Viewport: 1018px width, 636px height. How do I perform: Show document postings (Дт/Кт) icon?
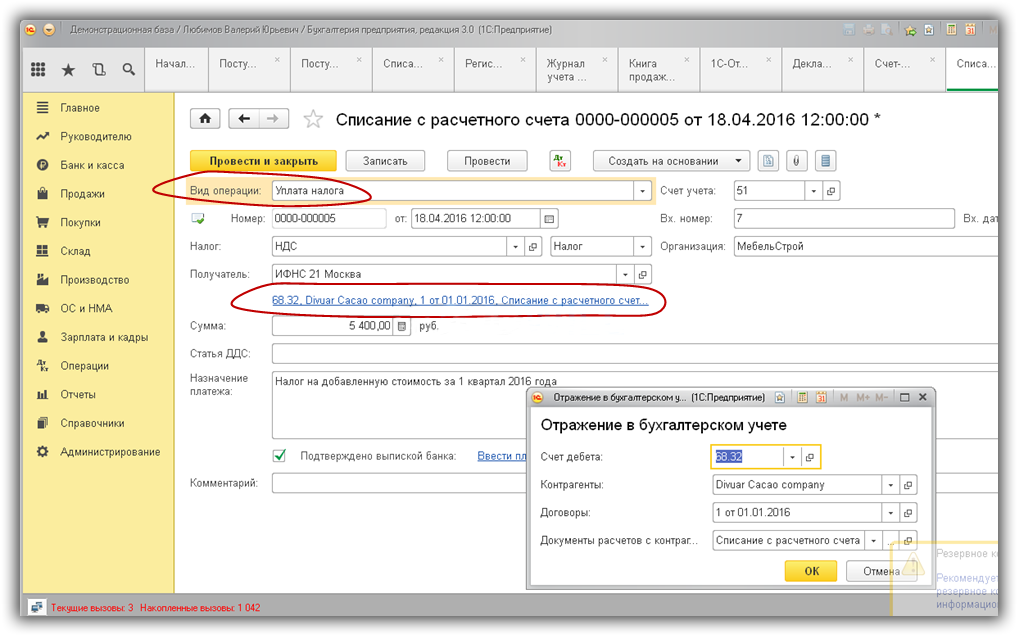560,160
